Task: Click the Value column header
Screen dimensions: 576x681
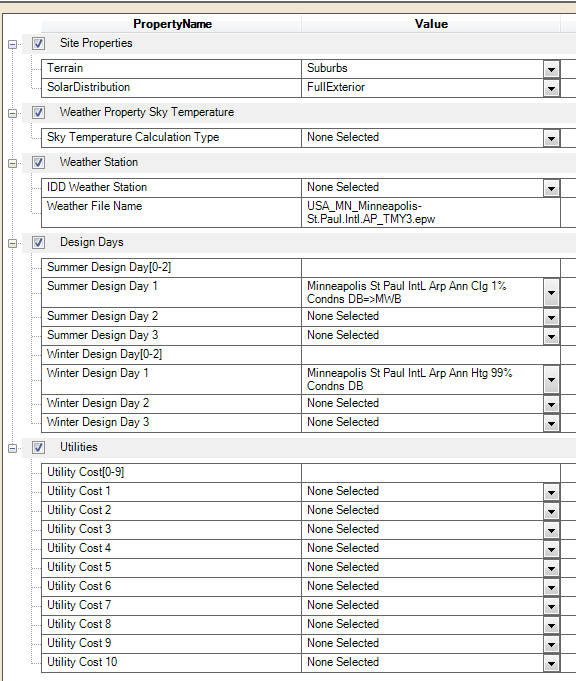Action: (x=431, y=24)
